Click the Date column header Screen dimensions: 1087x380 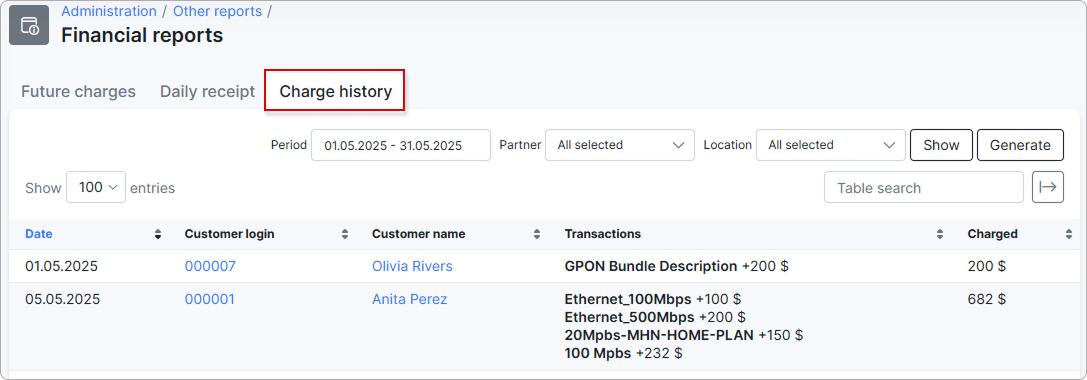pos(39,234)
